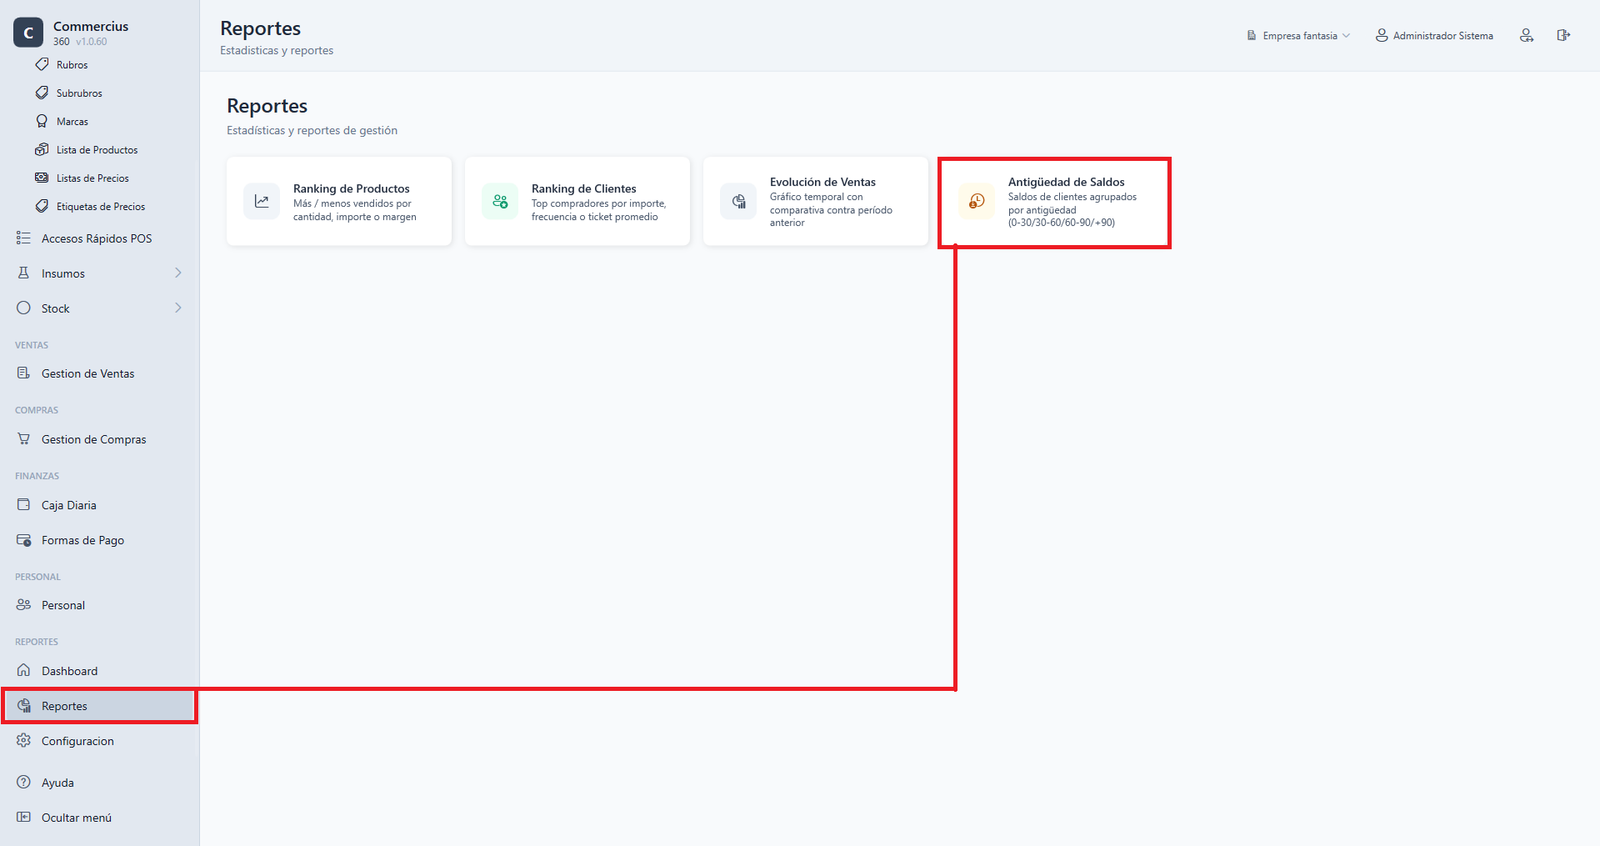
Task: Open Ranking de Clientes report title
Action: point(584,188)
